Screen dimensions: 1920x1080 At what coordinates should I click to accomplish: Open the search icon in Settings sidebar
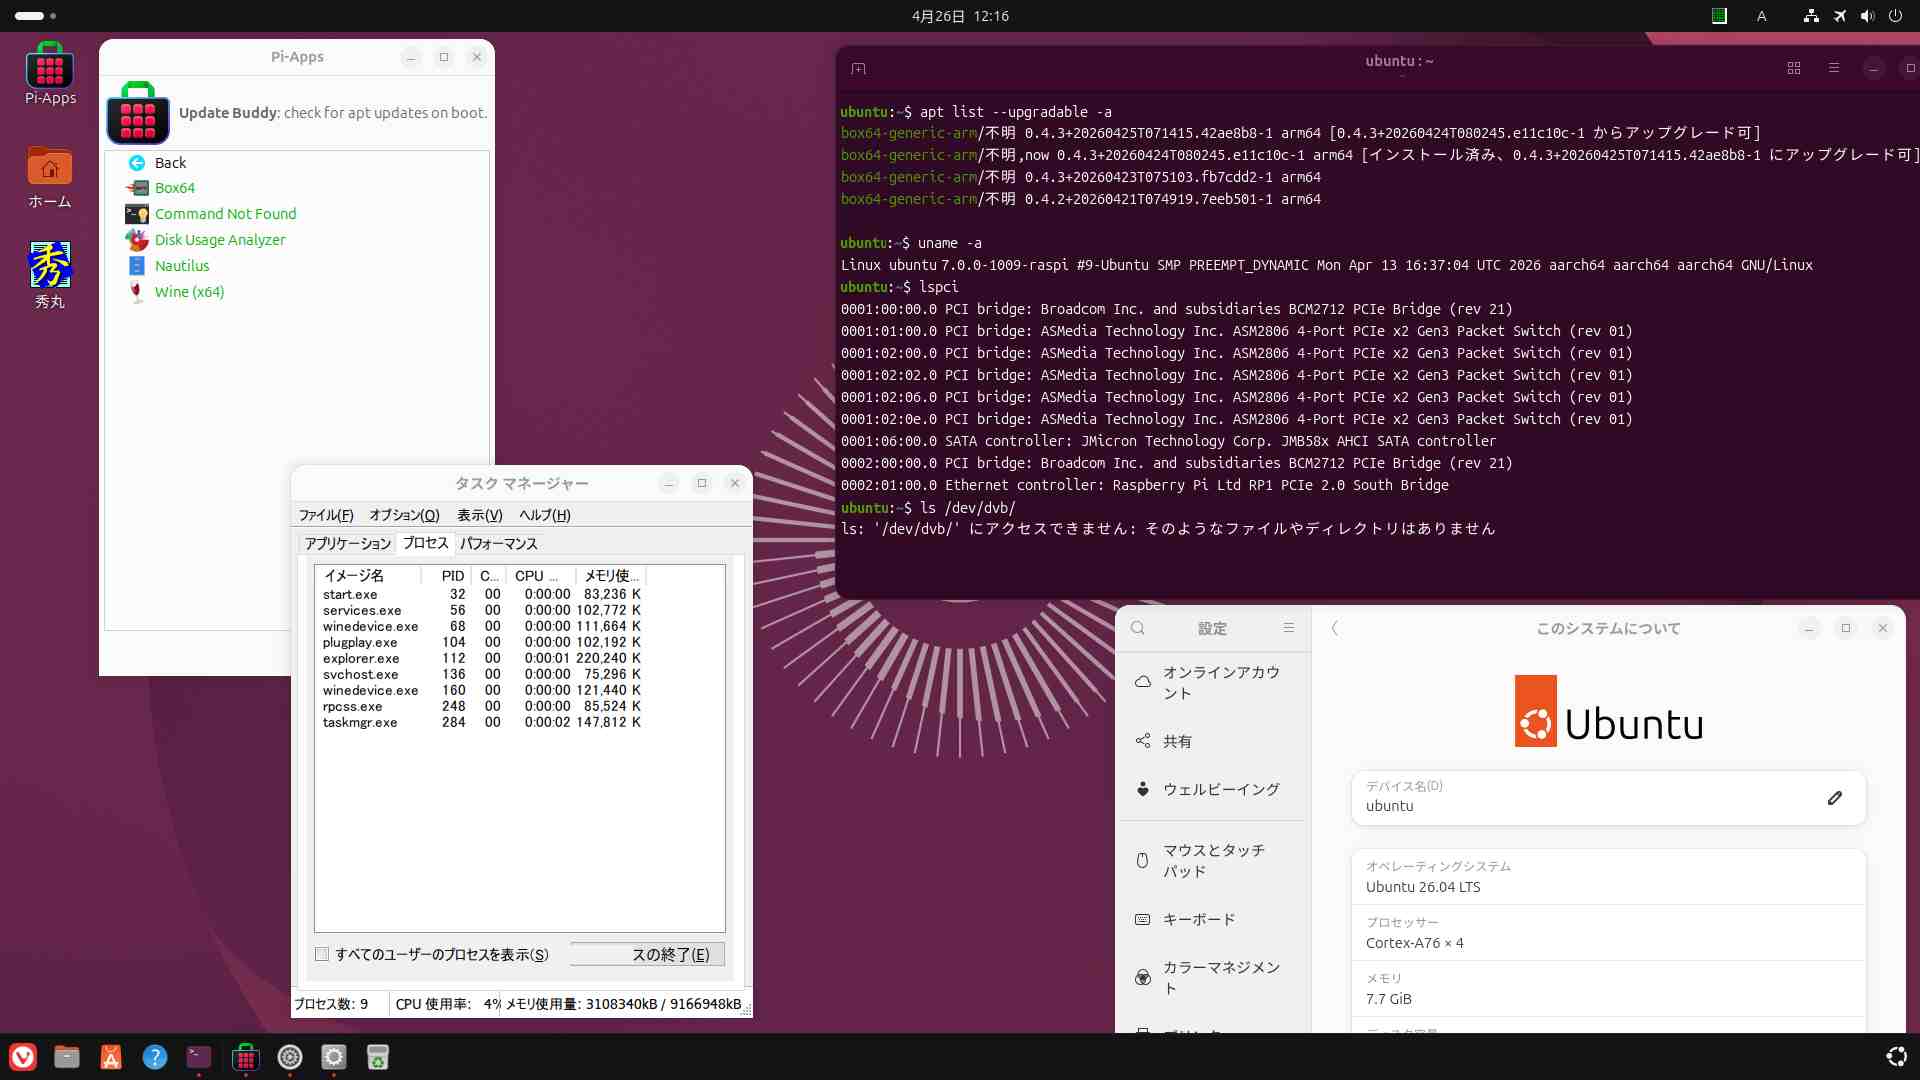[1138, 628]
